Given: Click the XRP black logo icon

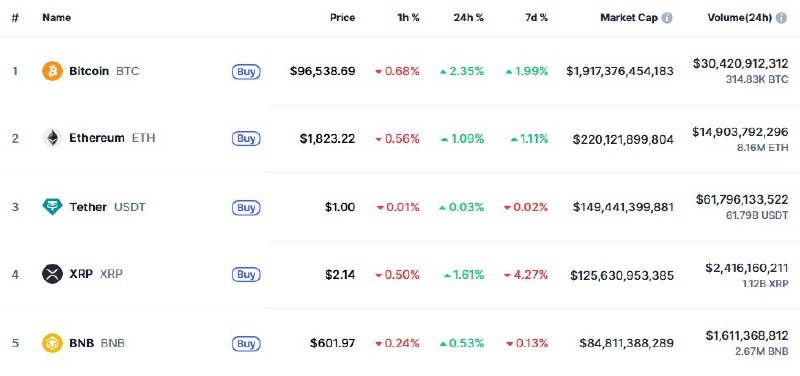Looking at the screenshot, I should 53,274.
